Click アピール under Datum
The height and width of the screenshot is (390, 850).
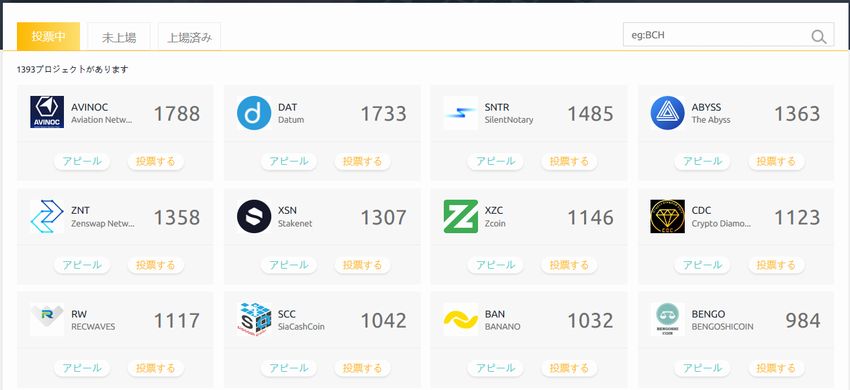(289, 161)
